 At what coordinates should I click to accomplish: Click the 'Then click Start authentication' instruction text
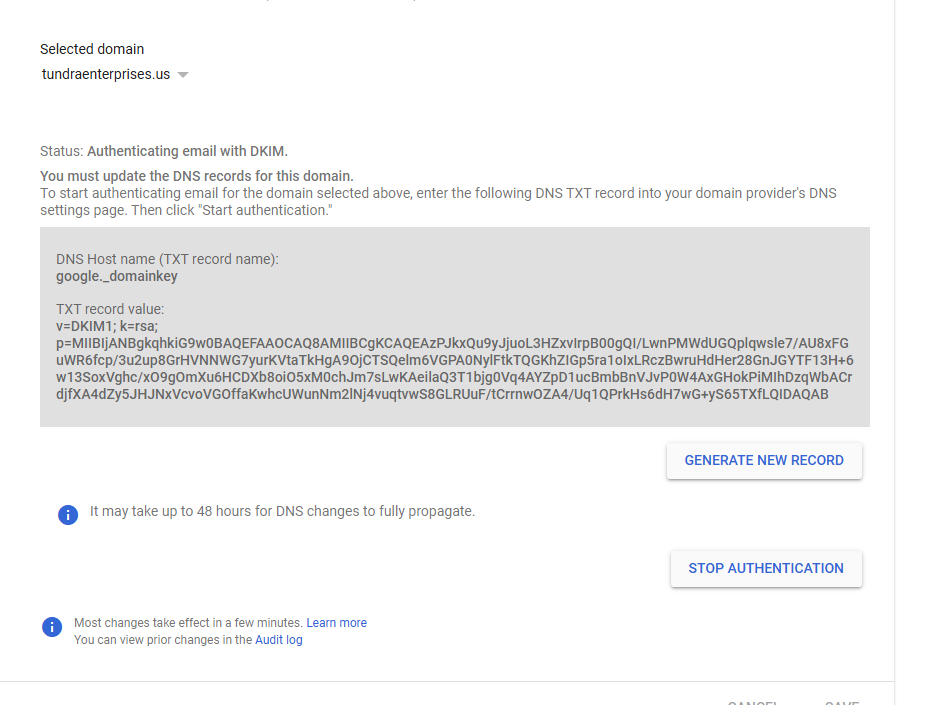coord(232,211)
